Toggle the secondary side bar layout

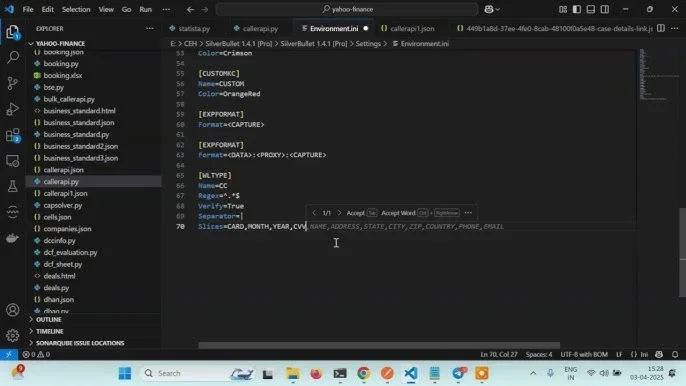click(x=605, y=9)
